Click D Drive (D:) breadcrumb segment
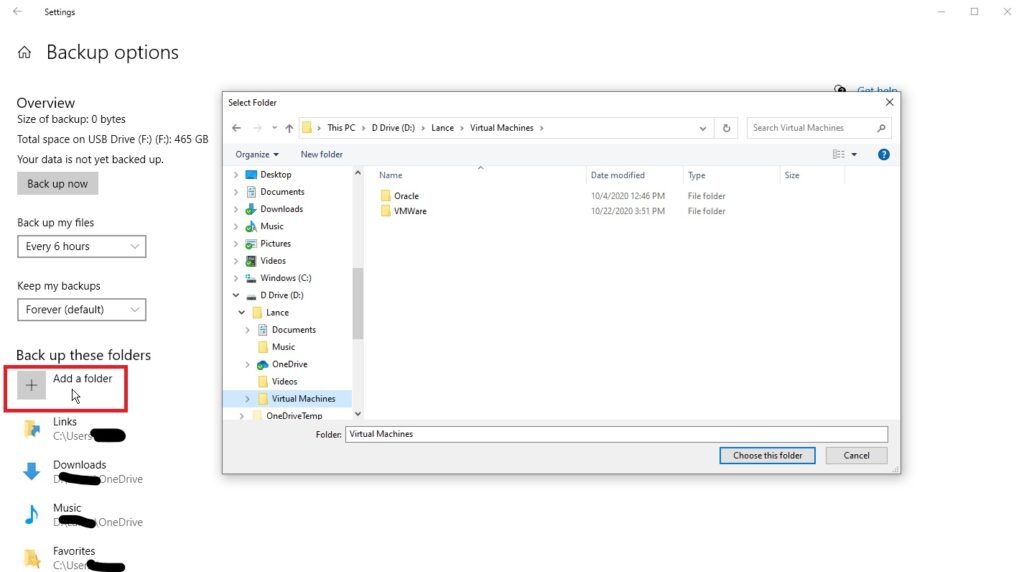 (393, 128)
